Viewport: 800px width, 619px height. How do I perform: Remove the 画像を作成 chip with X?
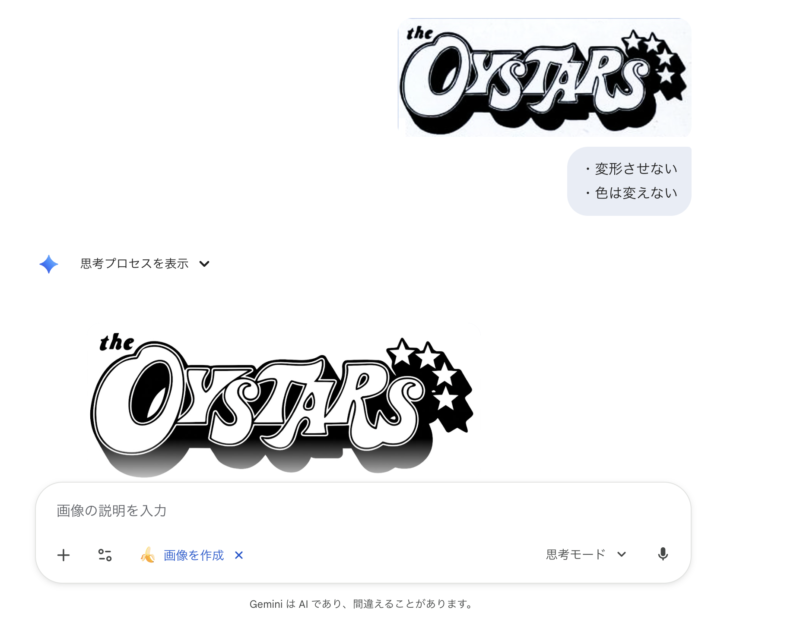tap(239, 555)
